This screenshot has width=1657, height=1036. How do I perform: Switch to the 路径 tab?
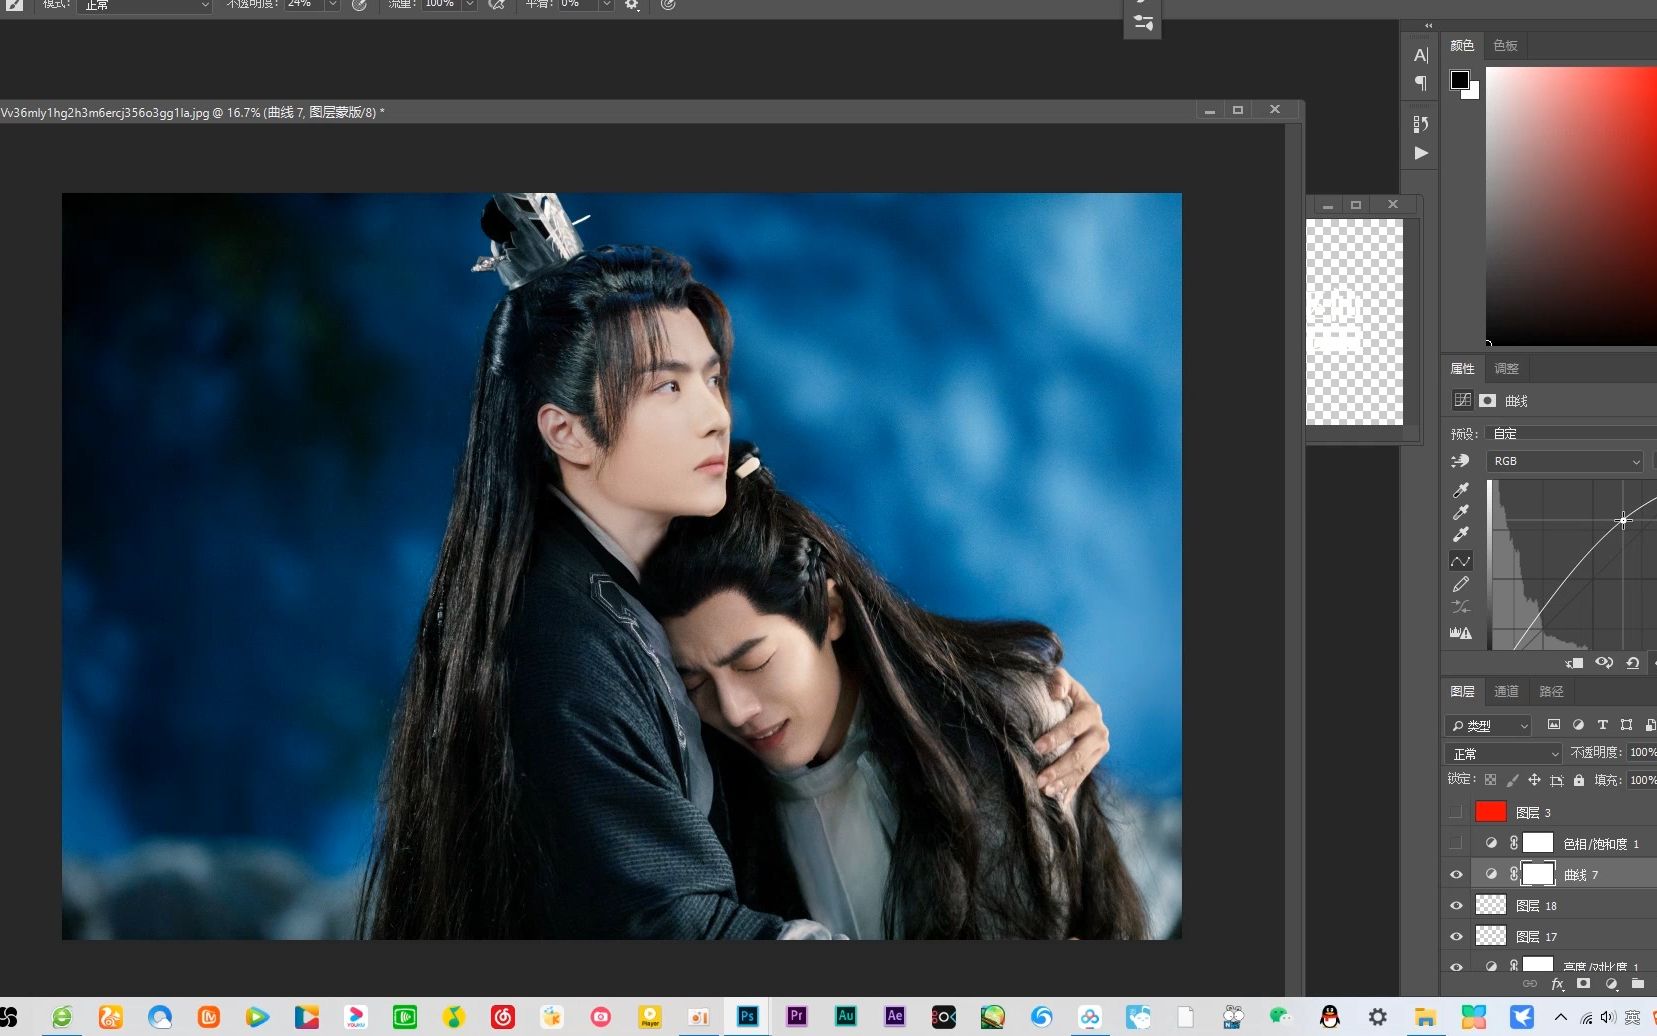pos(1551,691)
